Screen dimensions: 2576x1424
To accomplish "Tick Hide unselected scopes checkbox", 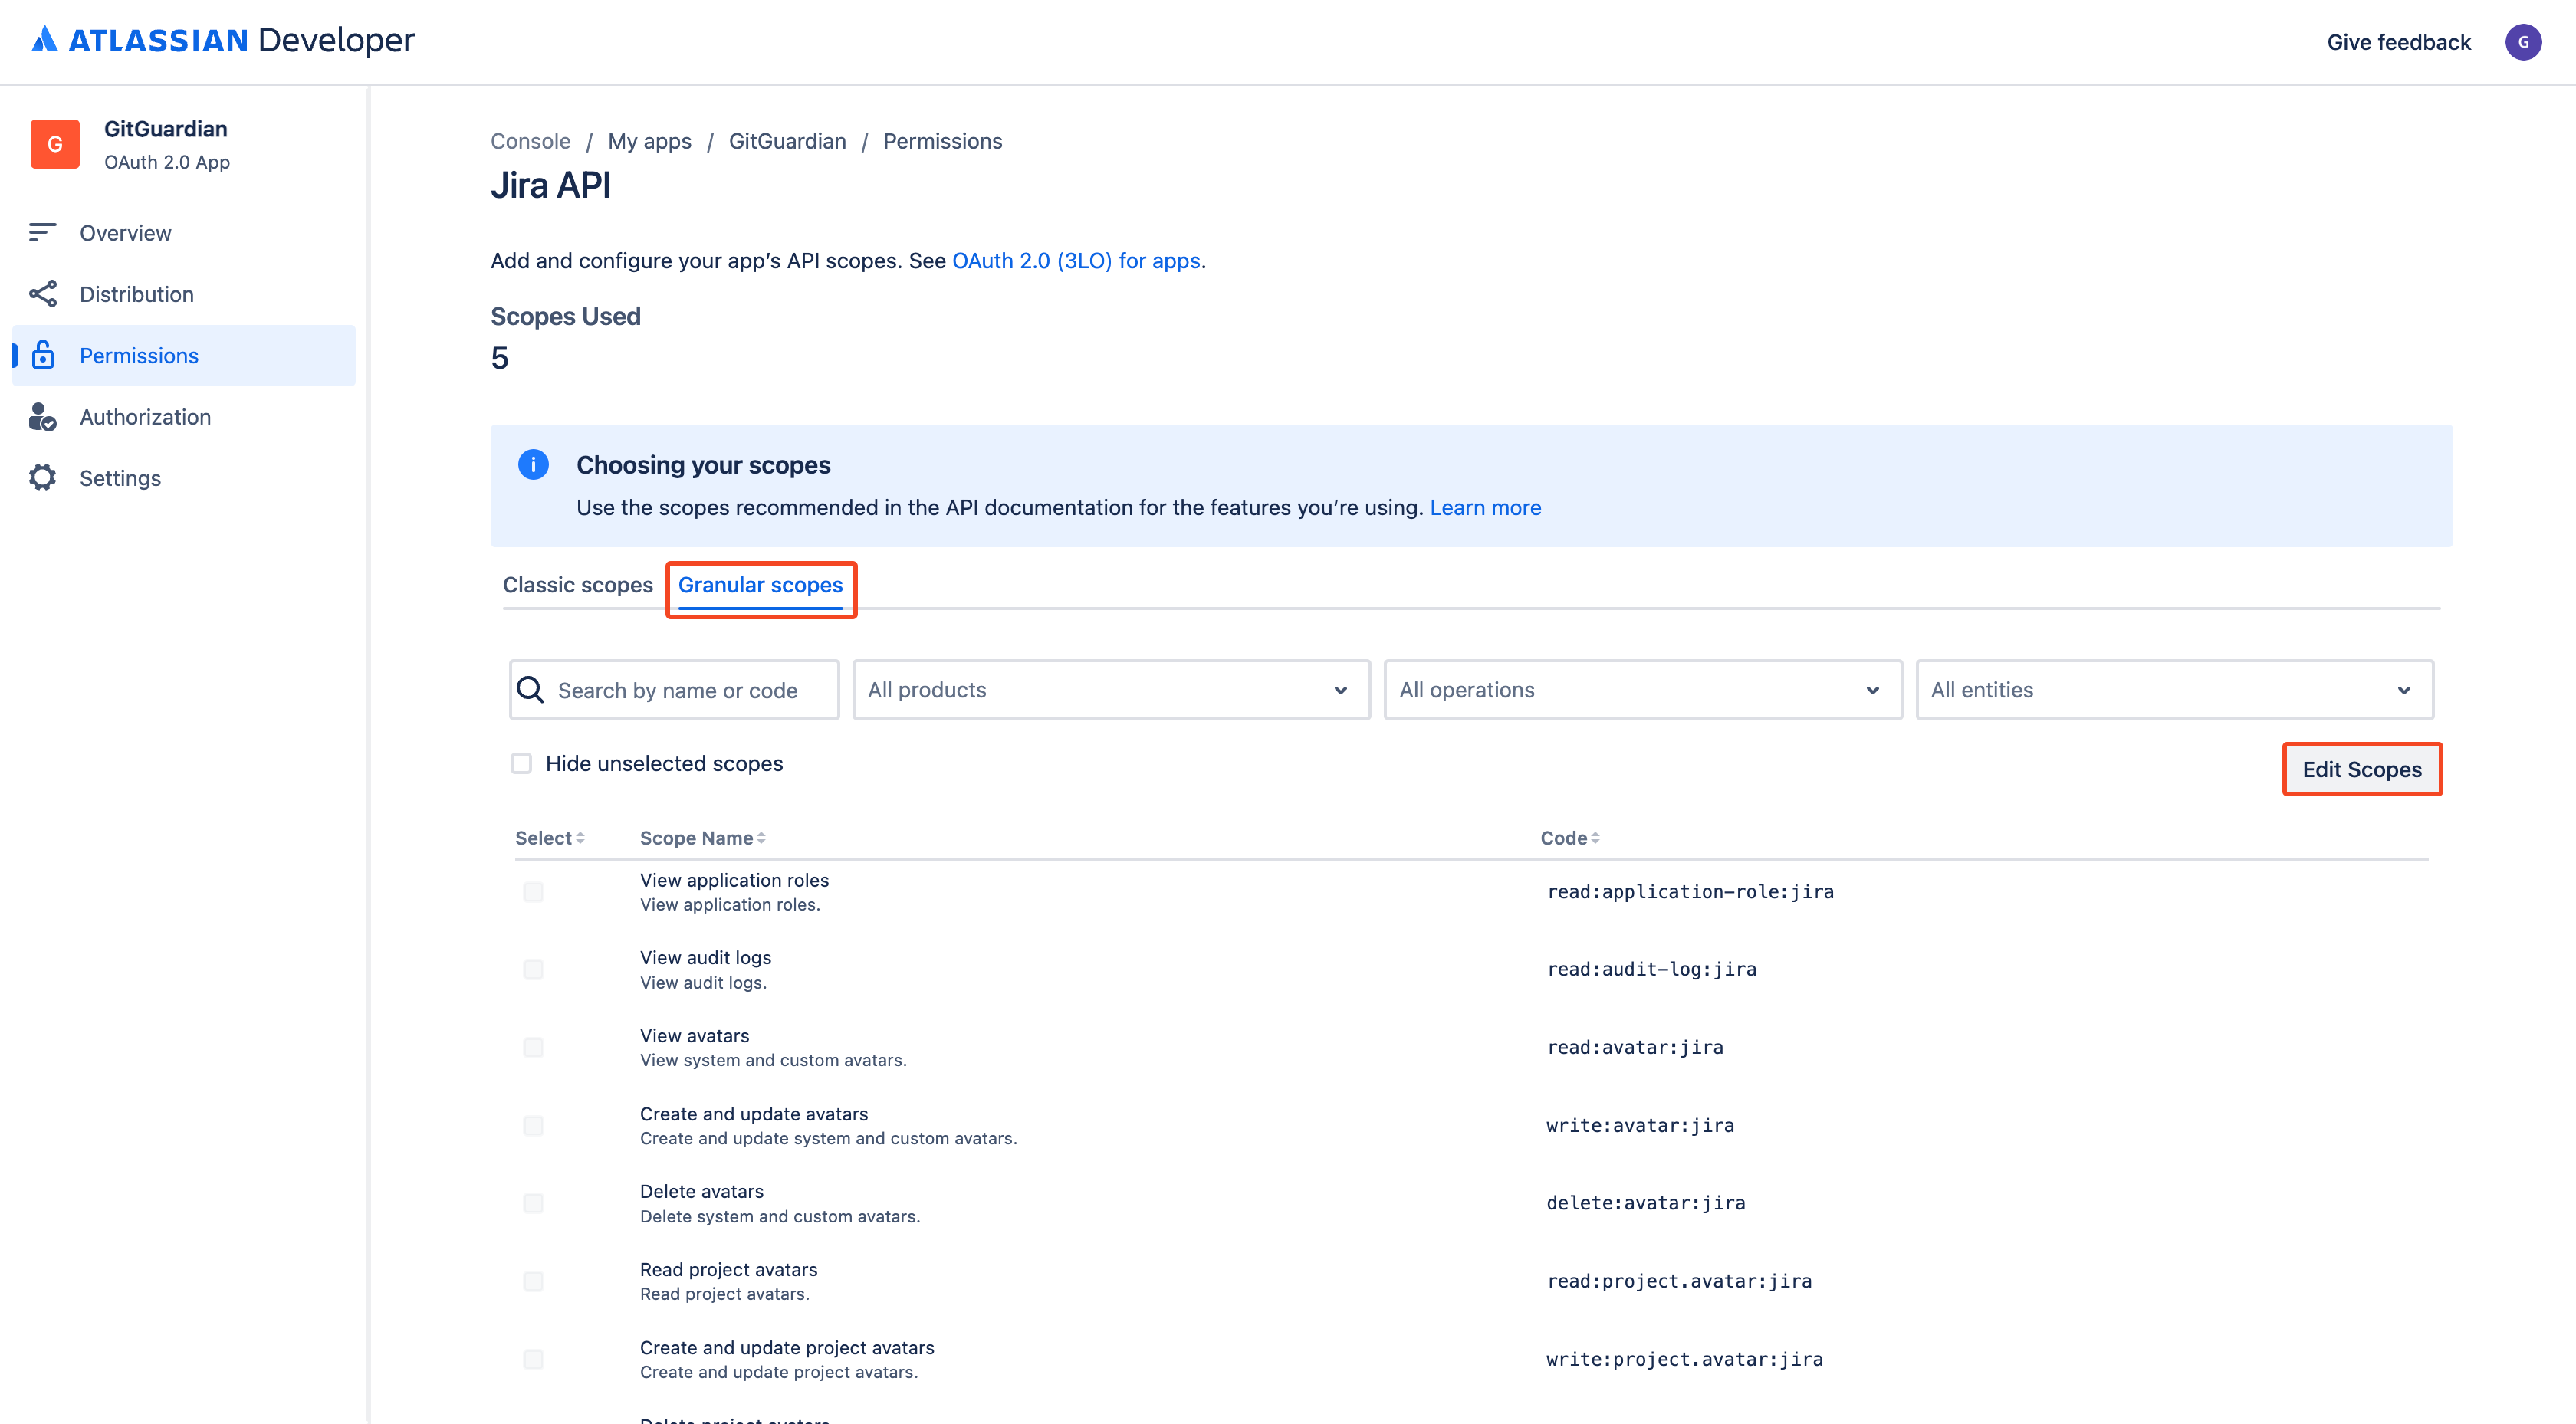I will point(521,764).
